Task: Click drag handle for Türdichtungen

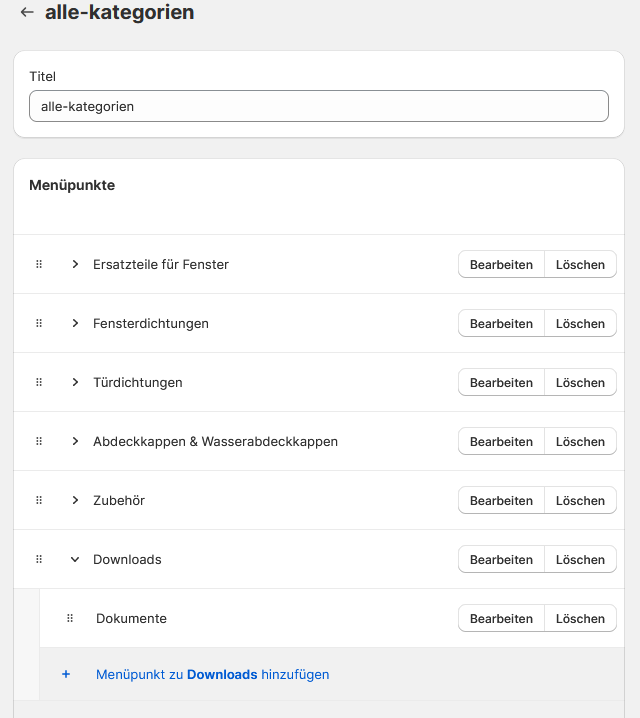Action: coord(39,383)
